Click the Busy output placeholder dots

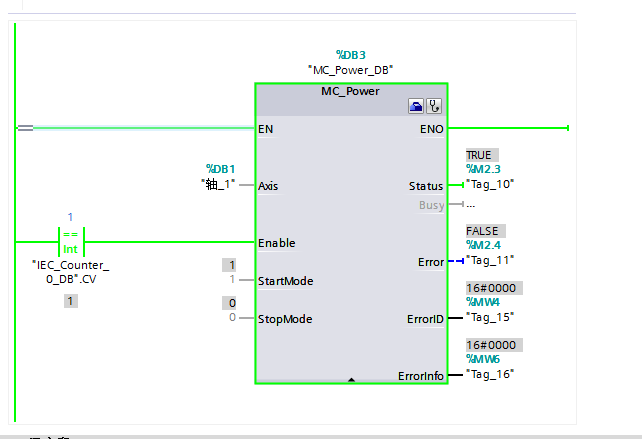tap(470, 204)
